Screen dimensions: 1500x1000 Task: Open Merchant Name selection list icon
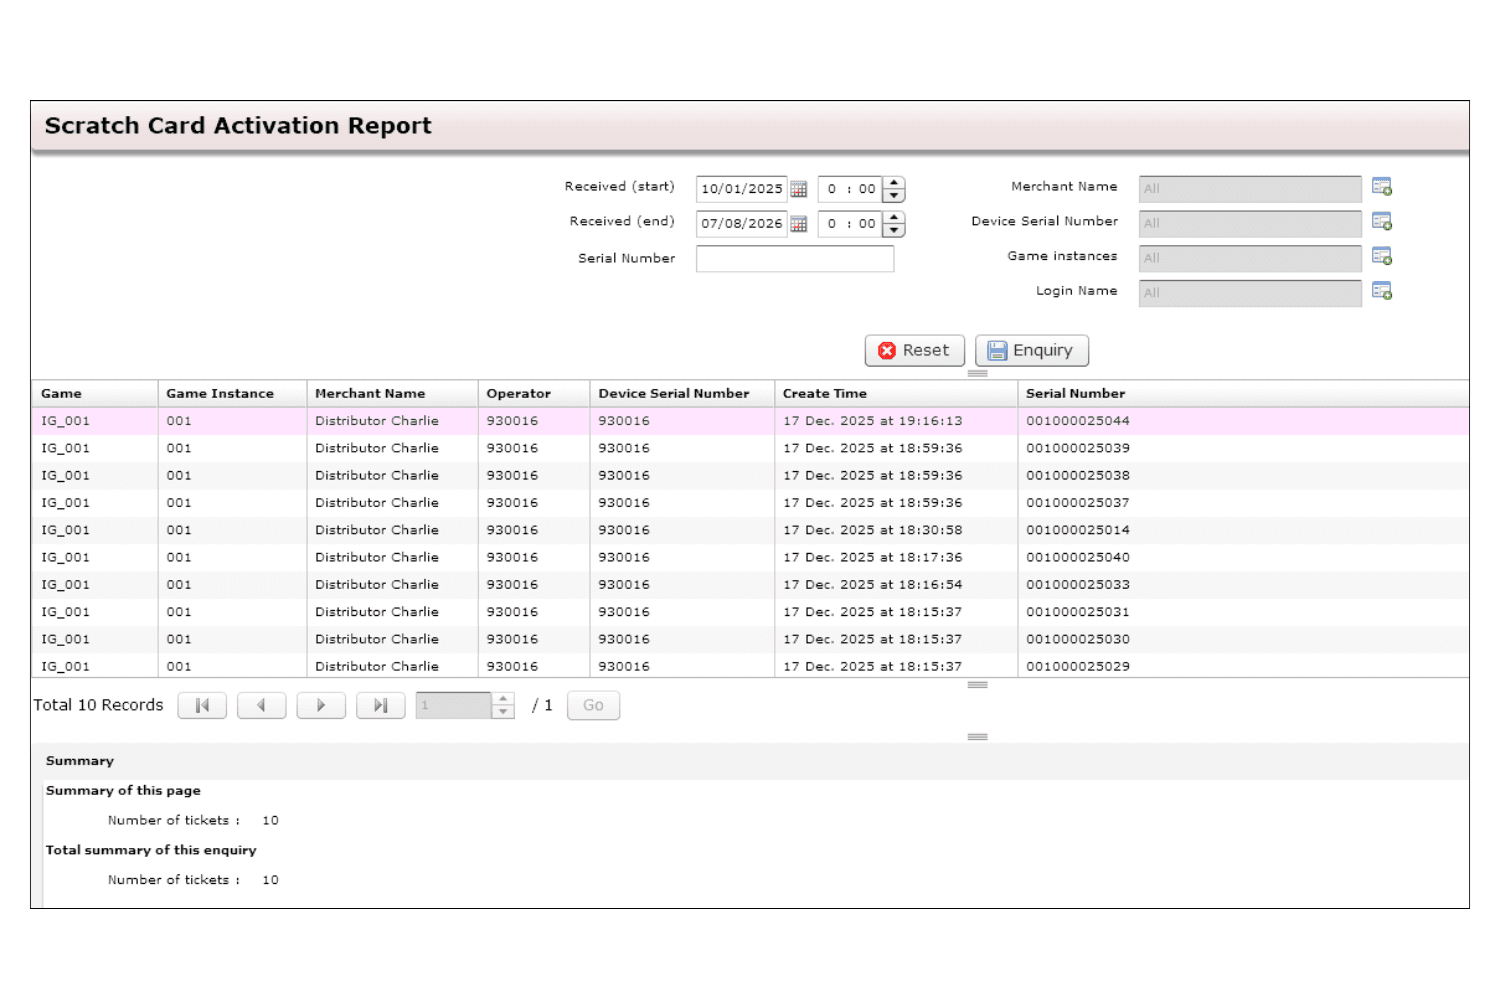[1382, 187]
